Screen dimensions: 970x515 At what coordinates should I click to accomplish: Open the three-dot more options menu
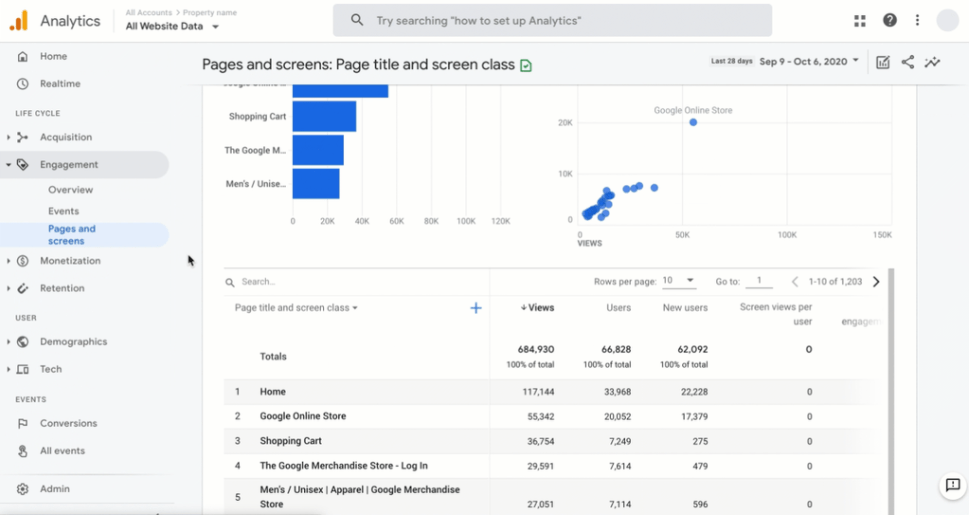coord(917,20)
